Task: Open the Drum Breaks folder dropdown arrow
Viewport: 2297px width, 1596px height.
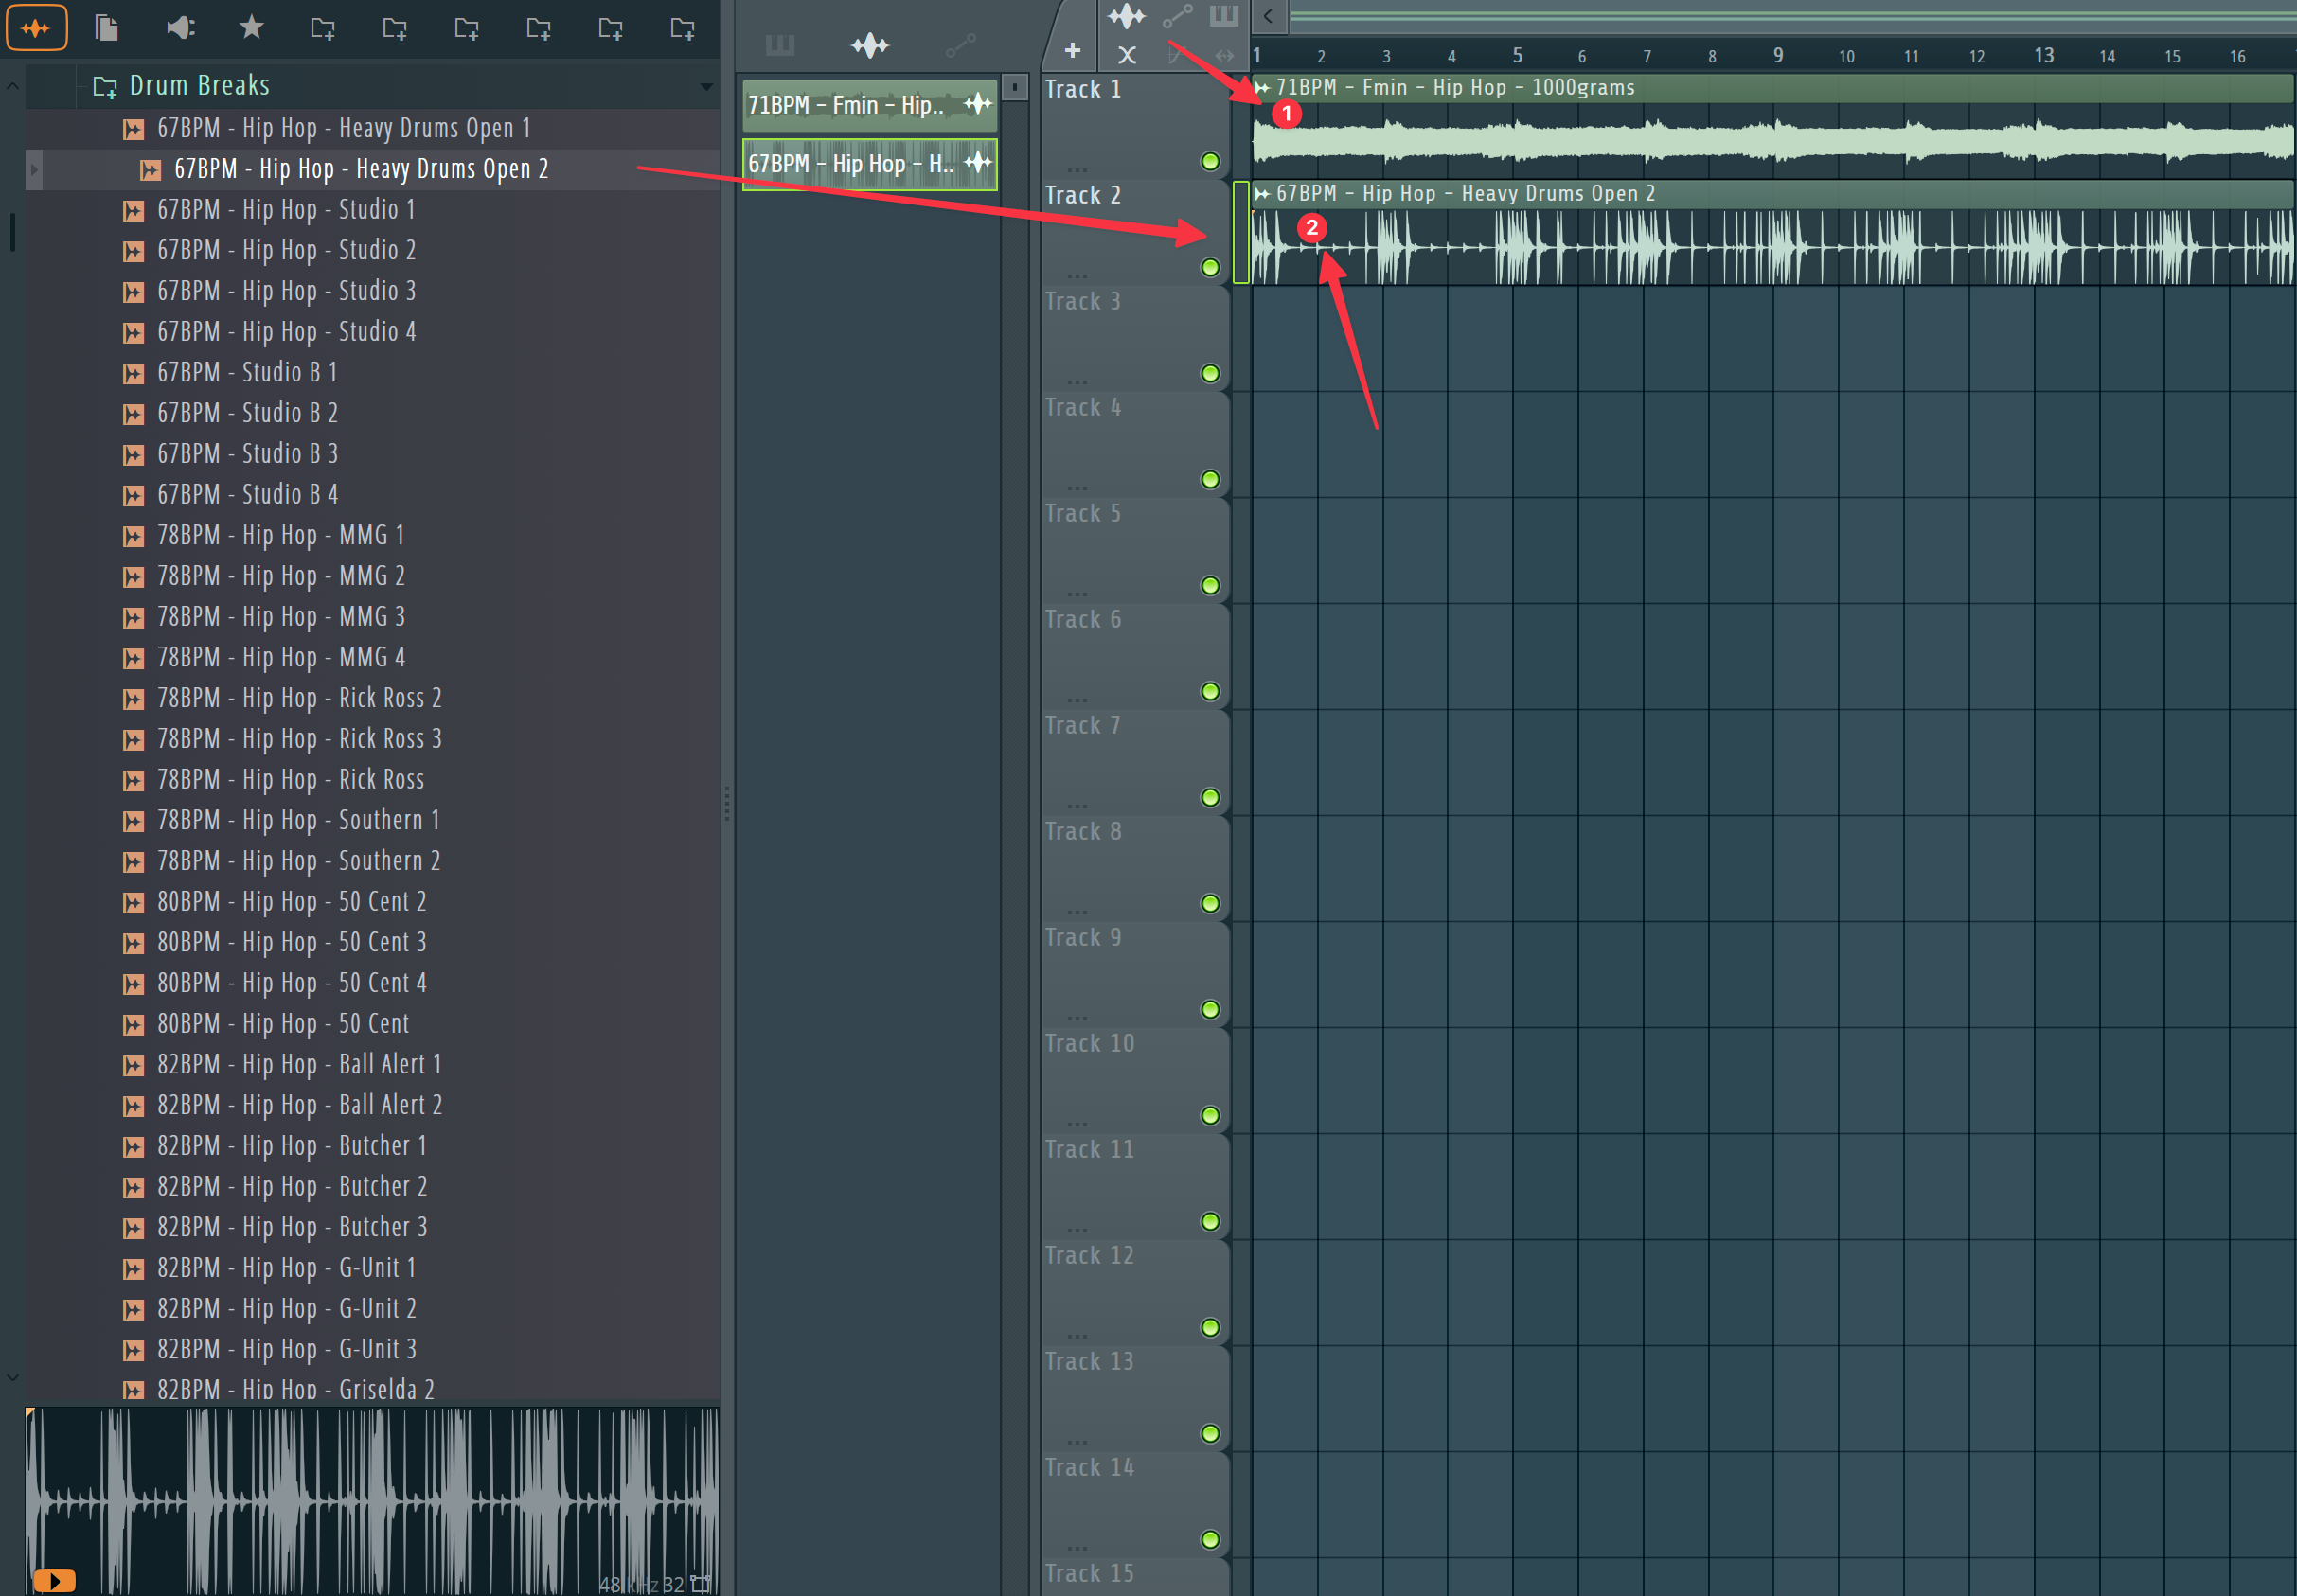Action: [x=706, y=86]
